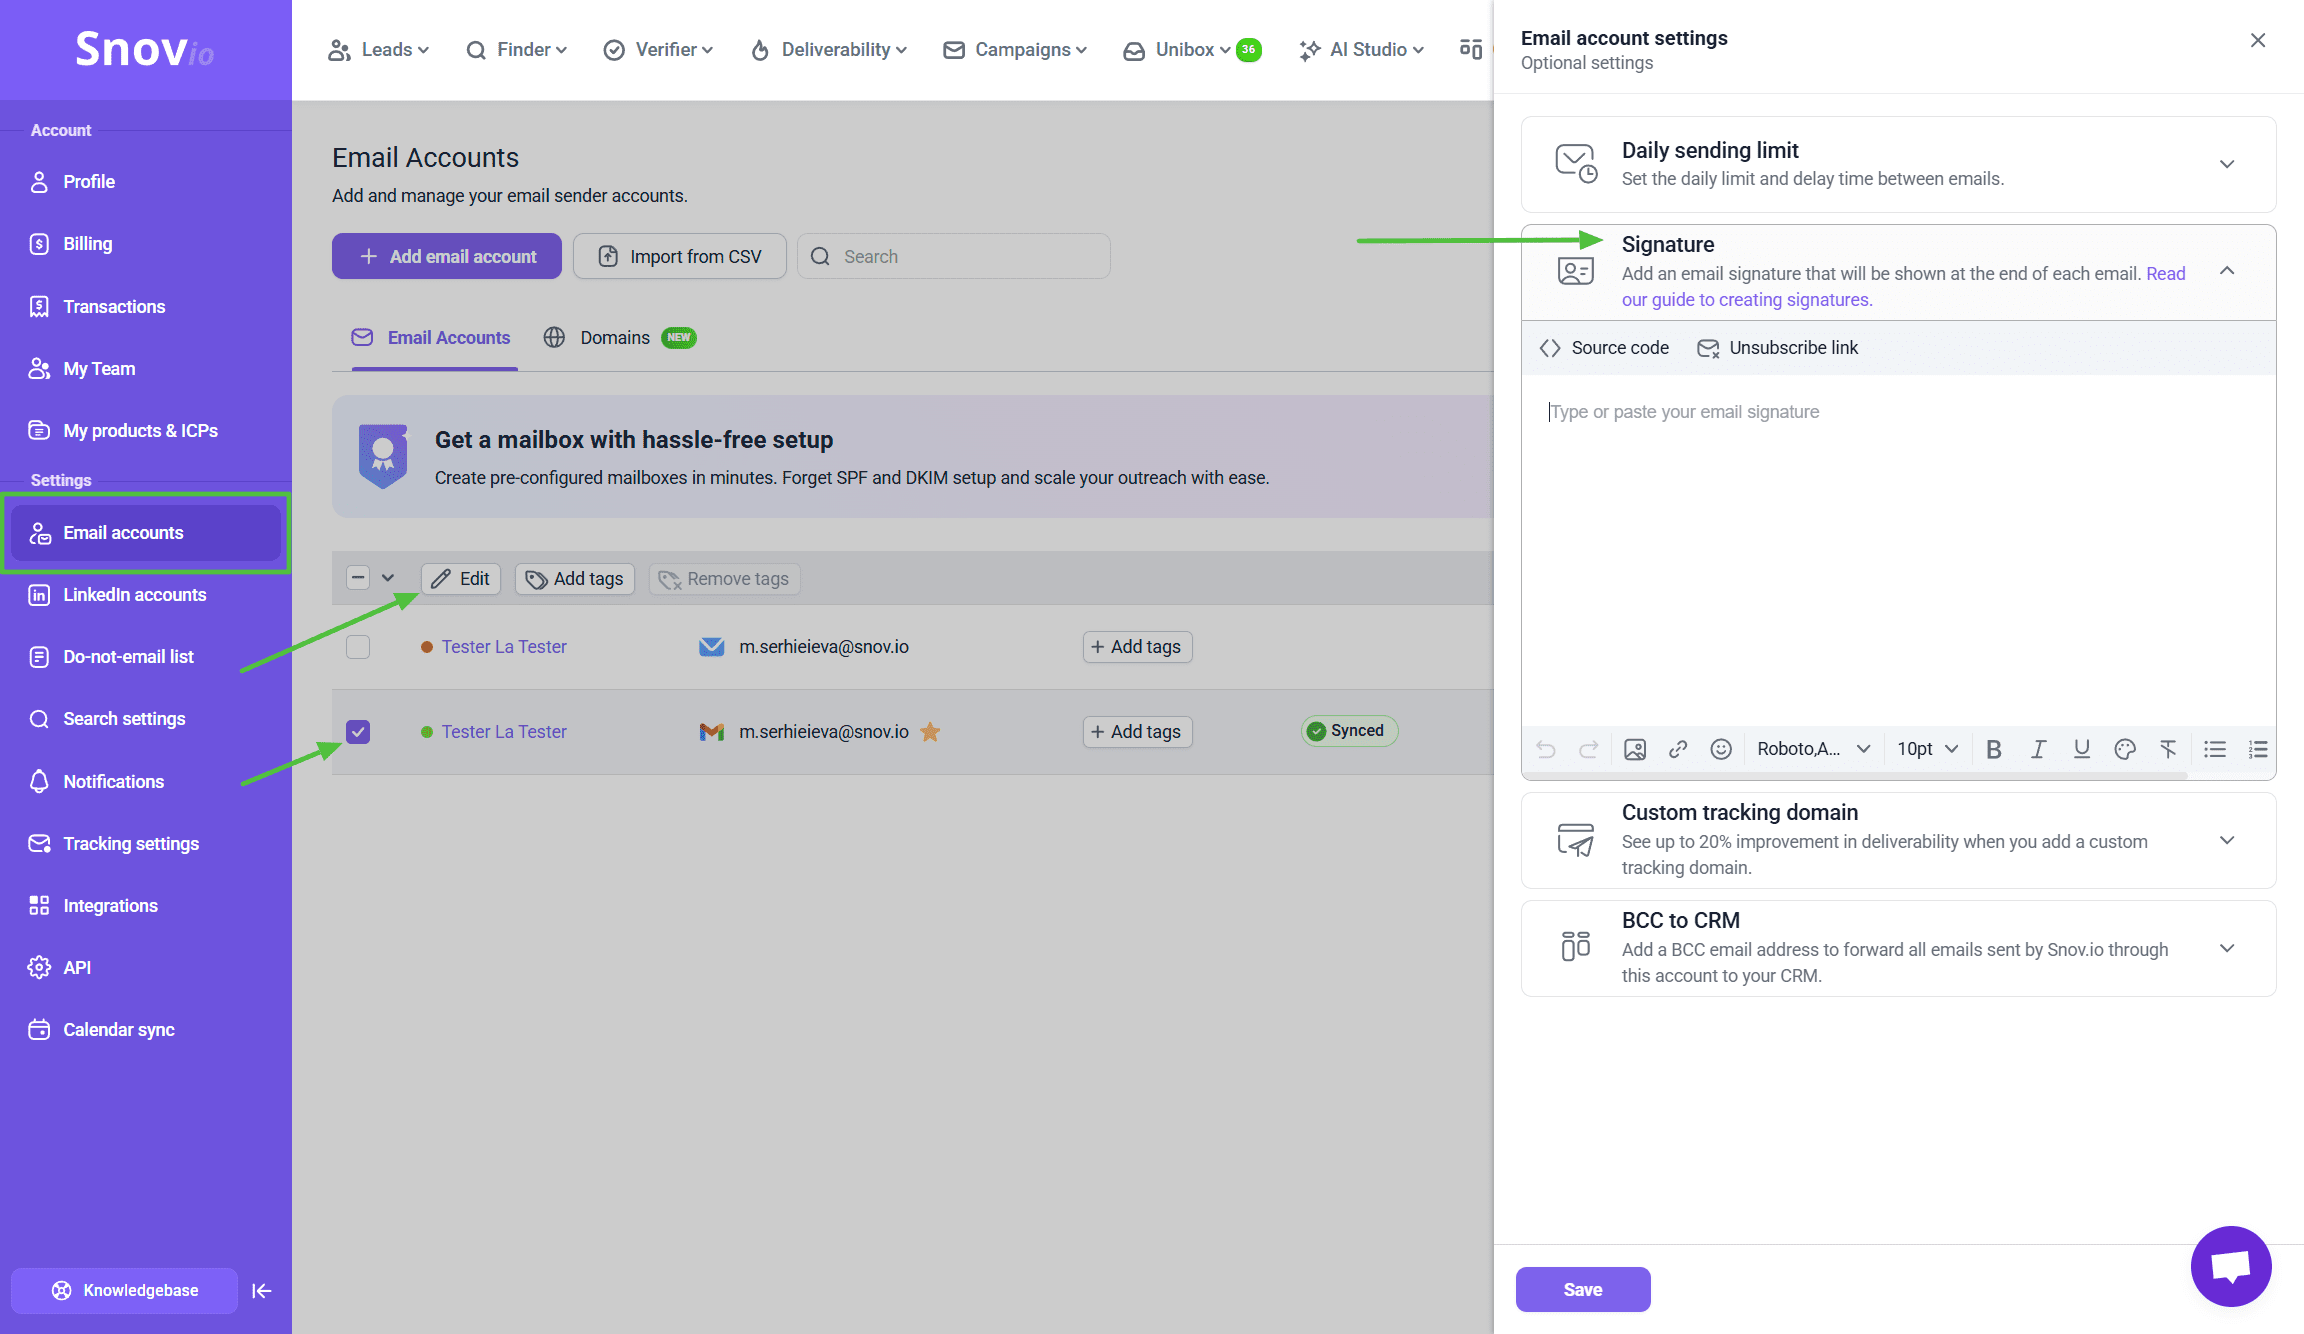Image resolution: width=2304 pixels, height=1334 pixels.
Task: Collapse the sidebar with arrow icon
Action: (x=262, y=1290)
